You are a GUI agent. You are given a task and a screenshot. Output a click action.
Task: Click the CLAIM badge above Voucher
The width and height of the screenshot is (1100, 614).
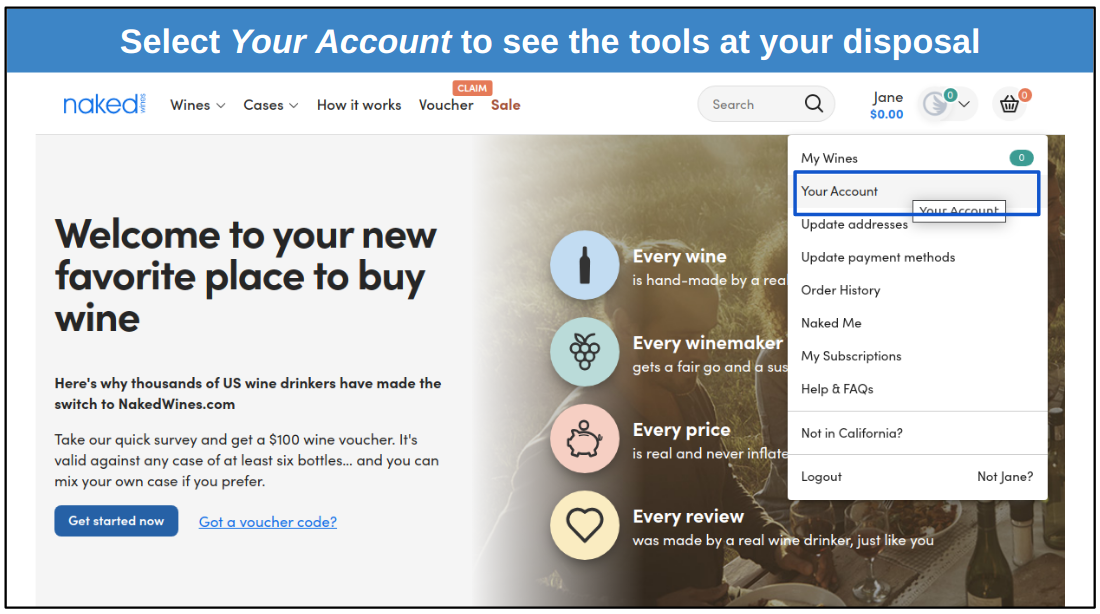pyautogui.click(x=472, y=88)
